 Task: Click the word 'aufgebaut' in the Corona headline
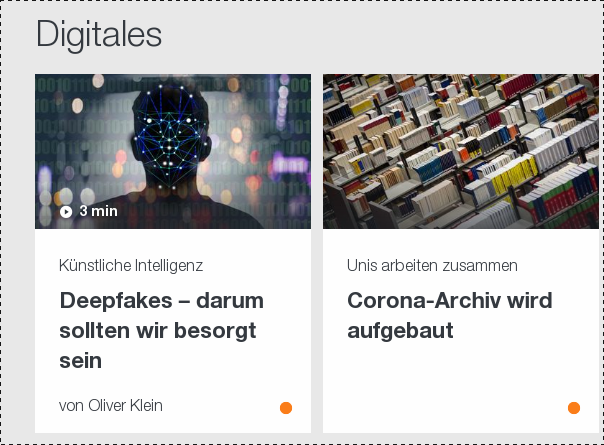[x=400, y=332]
